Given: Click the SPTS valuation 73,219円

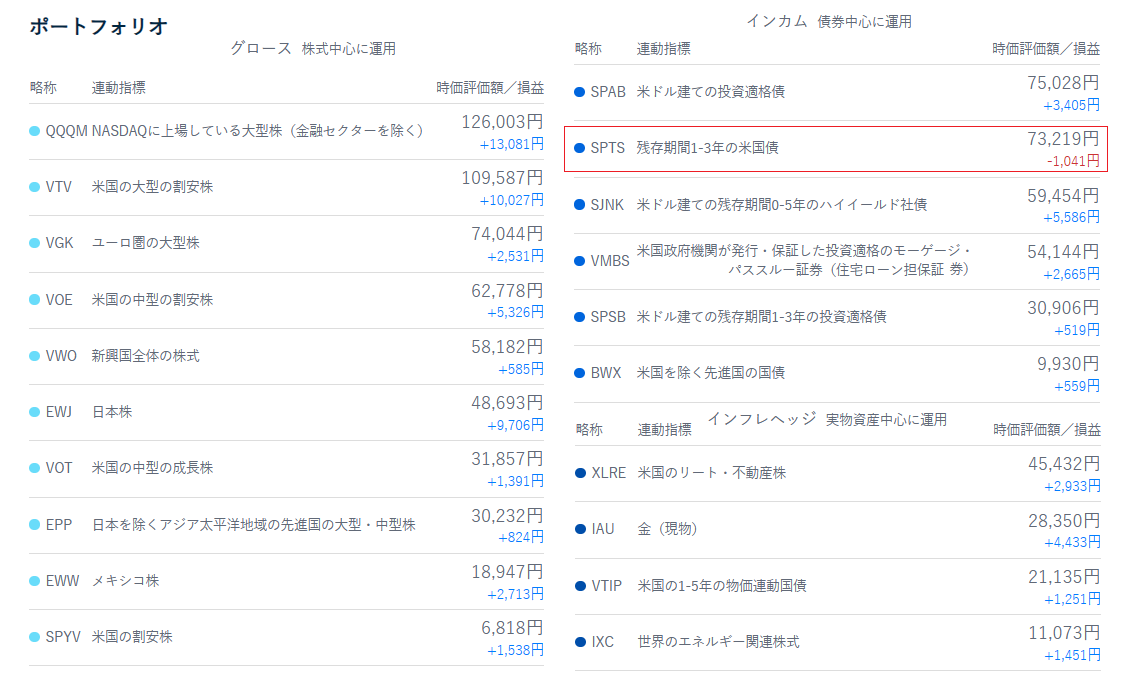Looking at the screenshot, I should [x=1063, y=139].
